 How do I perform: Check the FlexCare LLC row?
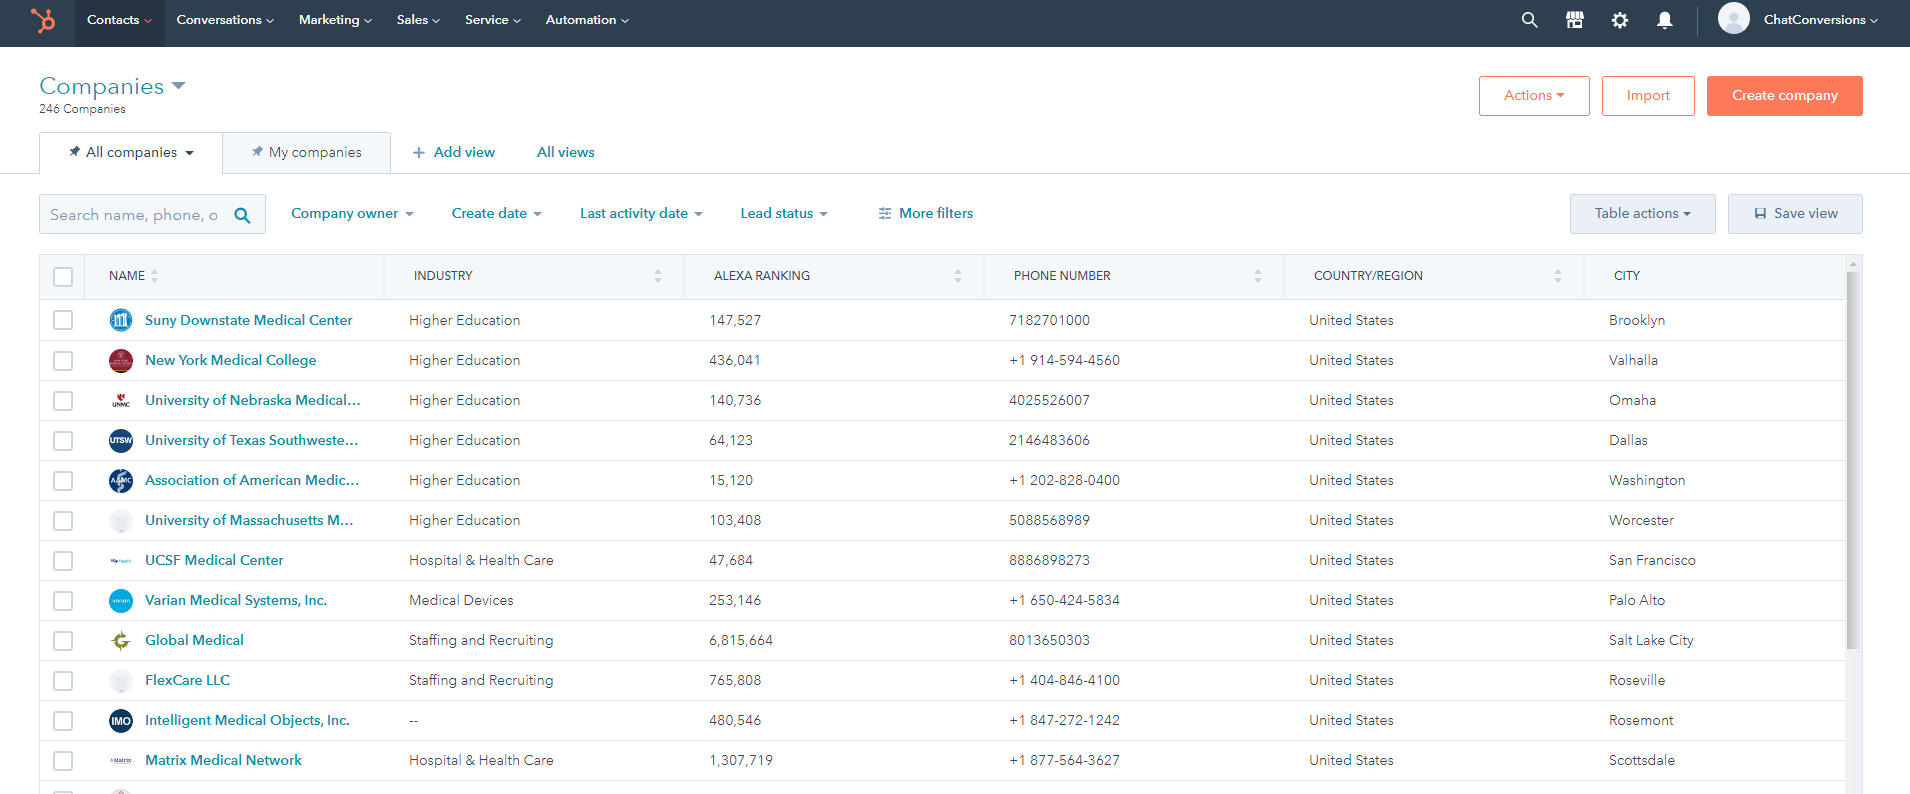point(63,680)
